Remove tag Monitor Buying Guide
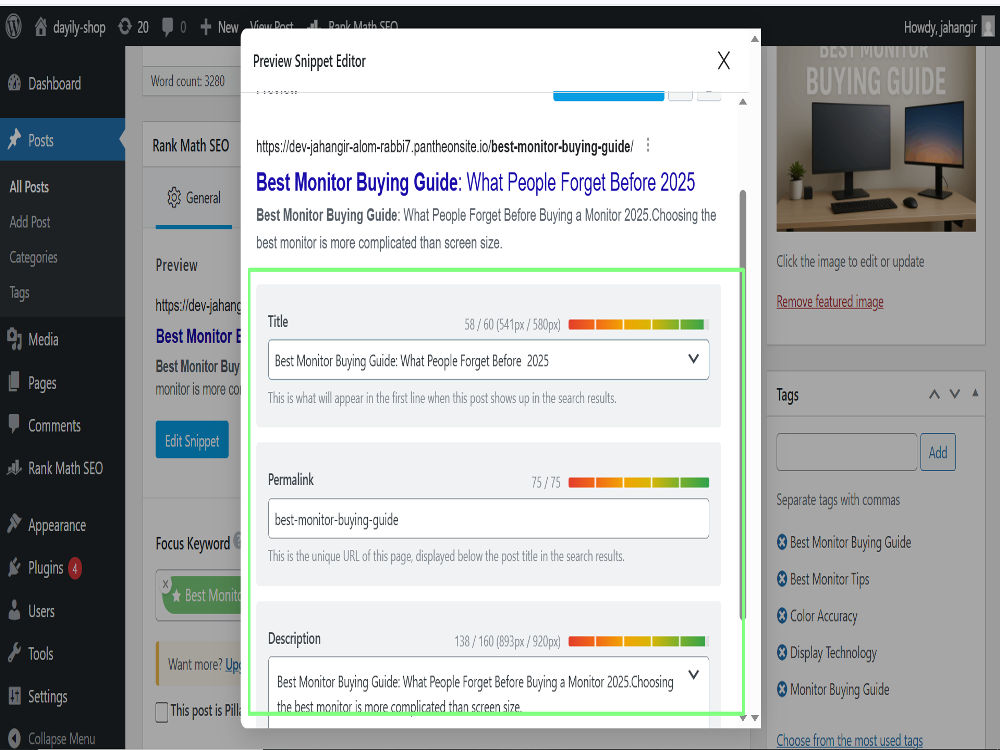This screenshot has height=750, width=1000. [782, 689]
